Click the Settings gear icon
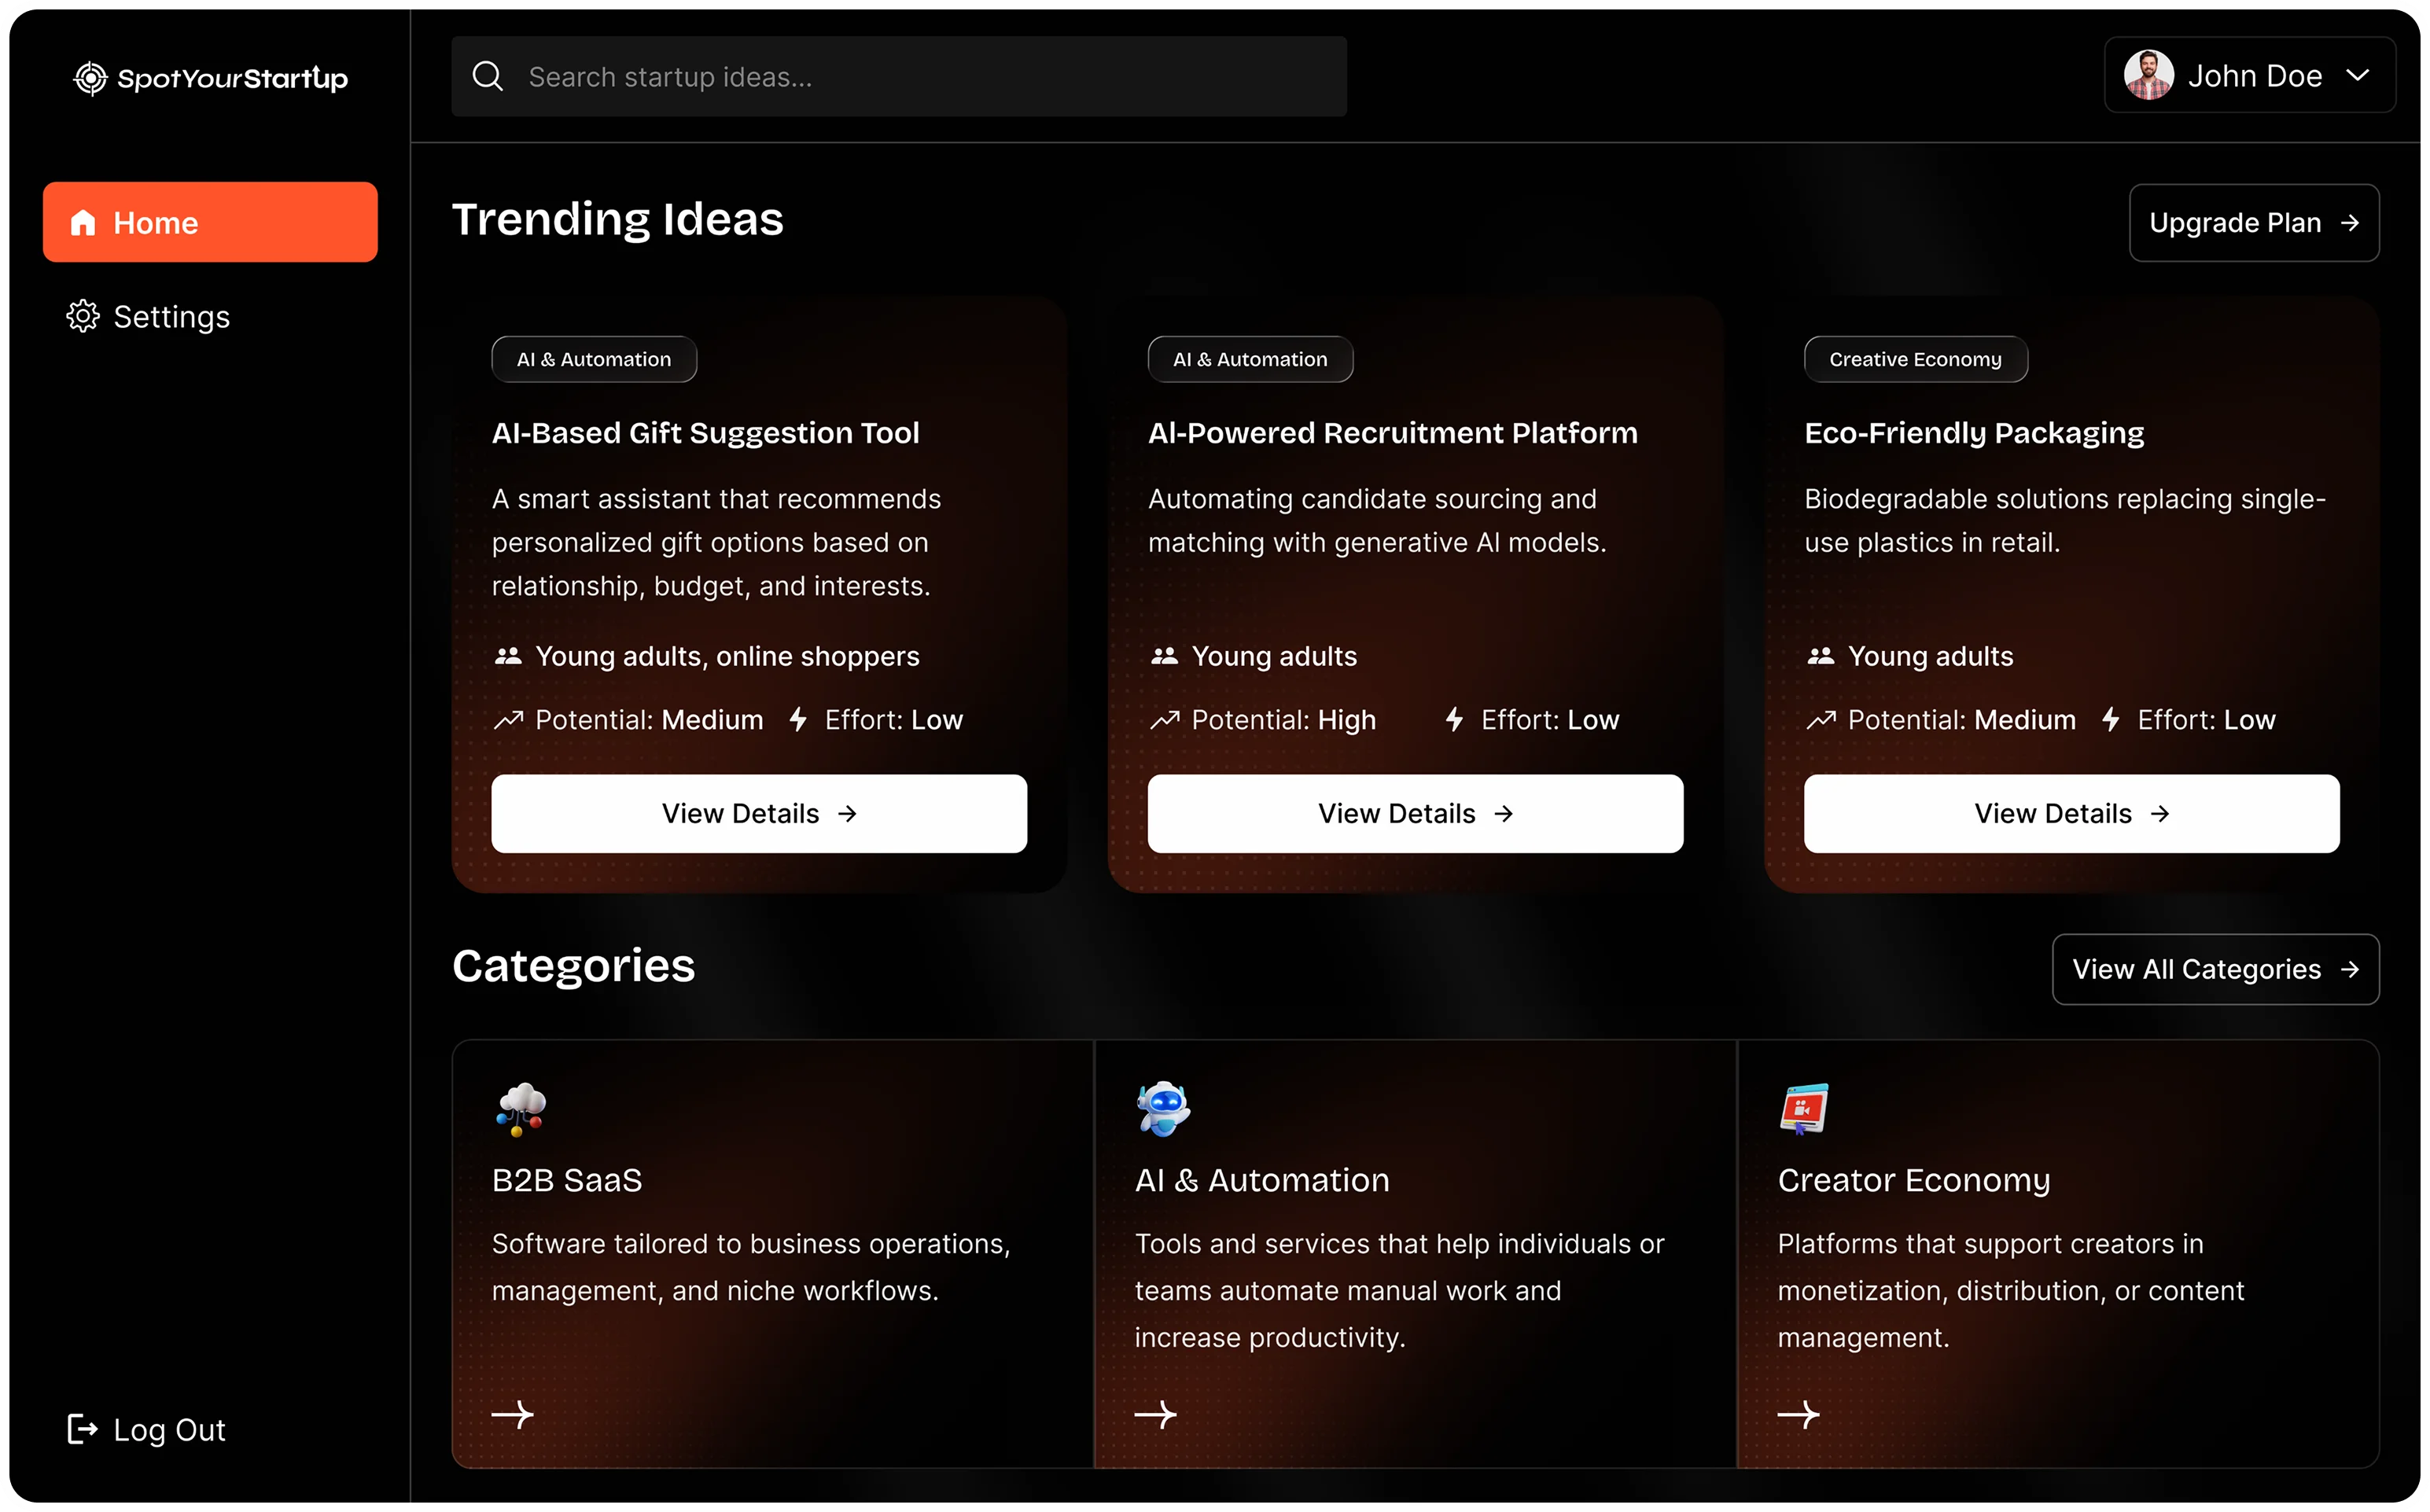 pyautogui.click(x=83, y=316)
